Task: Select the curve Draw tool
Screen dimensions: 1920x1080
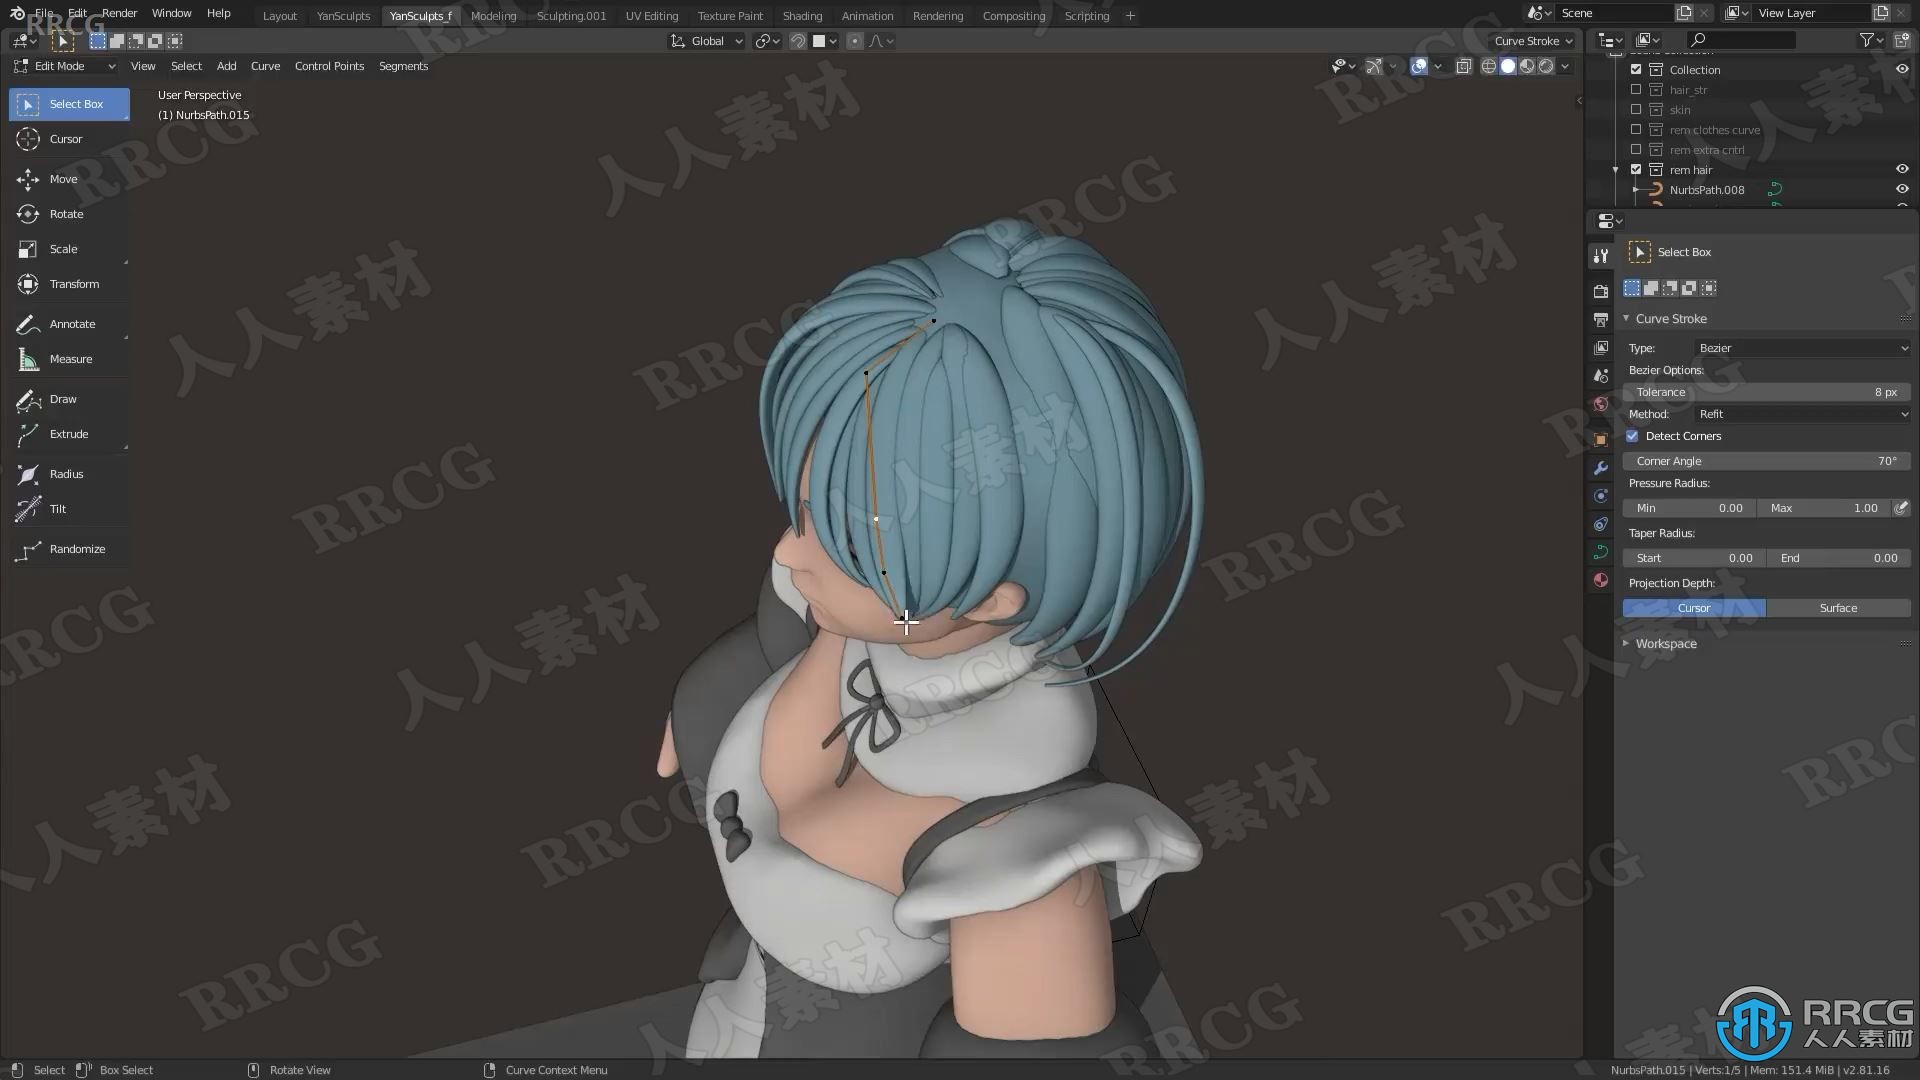Action: click(x=69, y=399)
